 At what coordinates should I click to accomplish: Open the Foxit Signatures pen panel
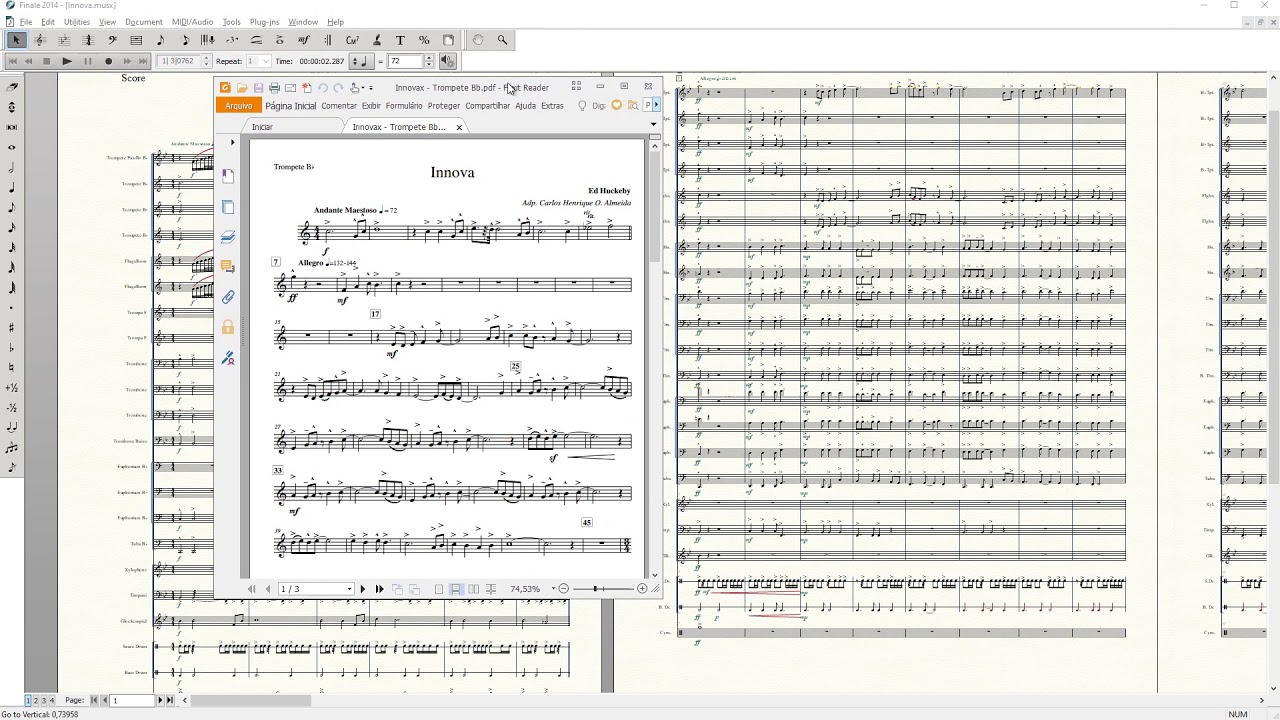(228, 357)
